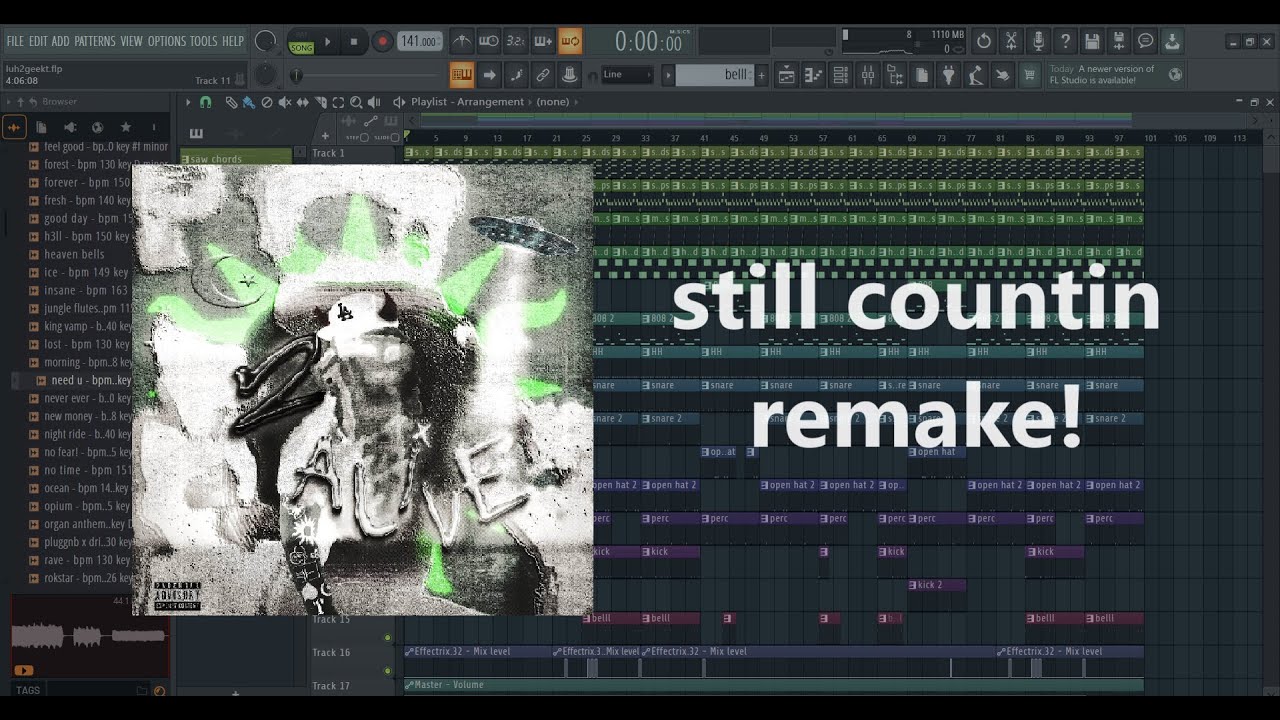Open the PATTERNS menu
1280x720 pixels.
[95, 41]
